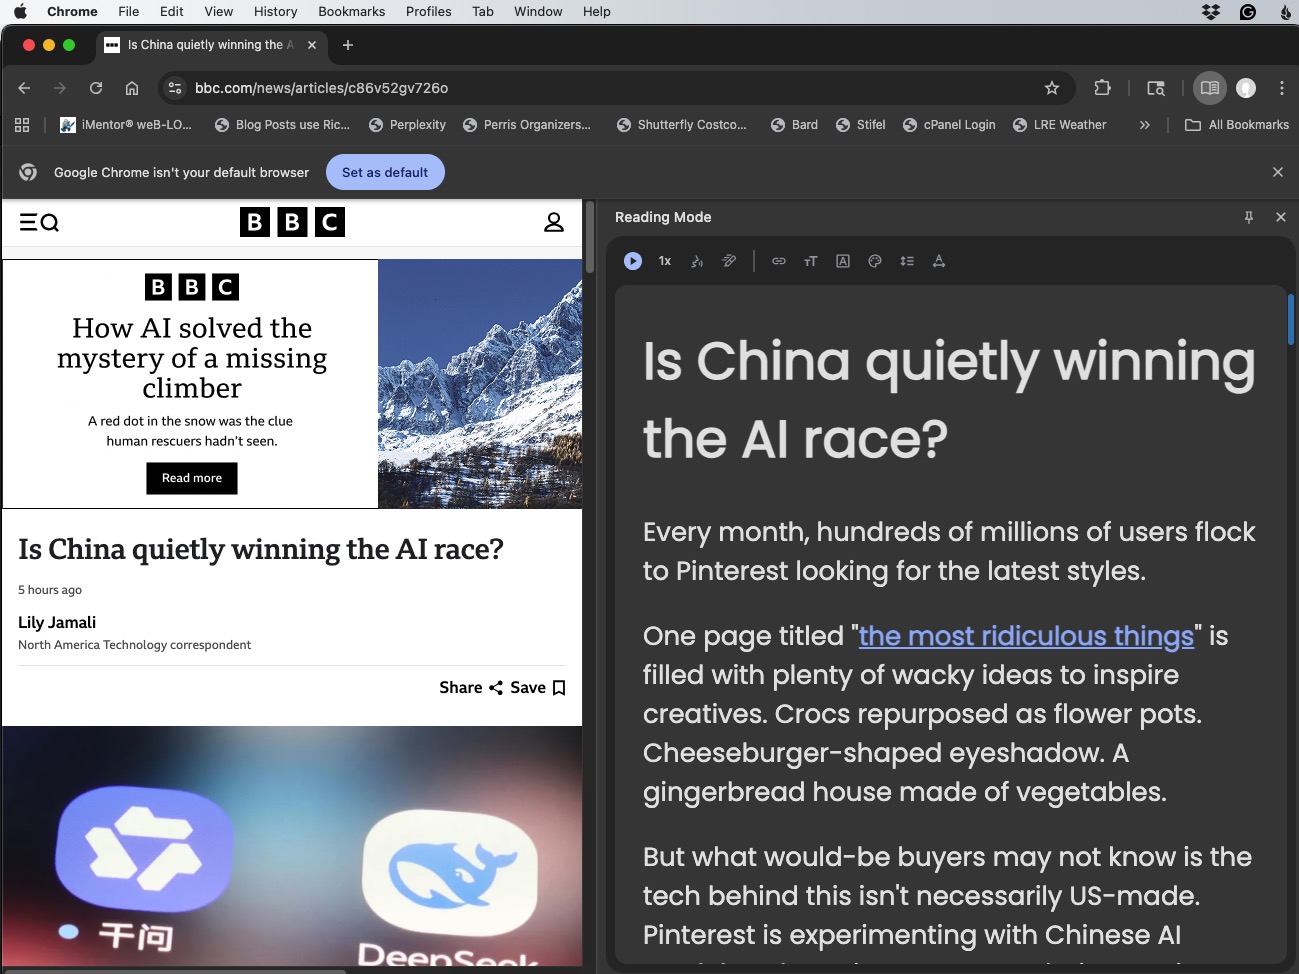
Task: Open the line spacing menu
Action: pyautogui.click(x=907, y=261)
